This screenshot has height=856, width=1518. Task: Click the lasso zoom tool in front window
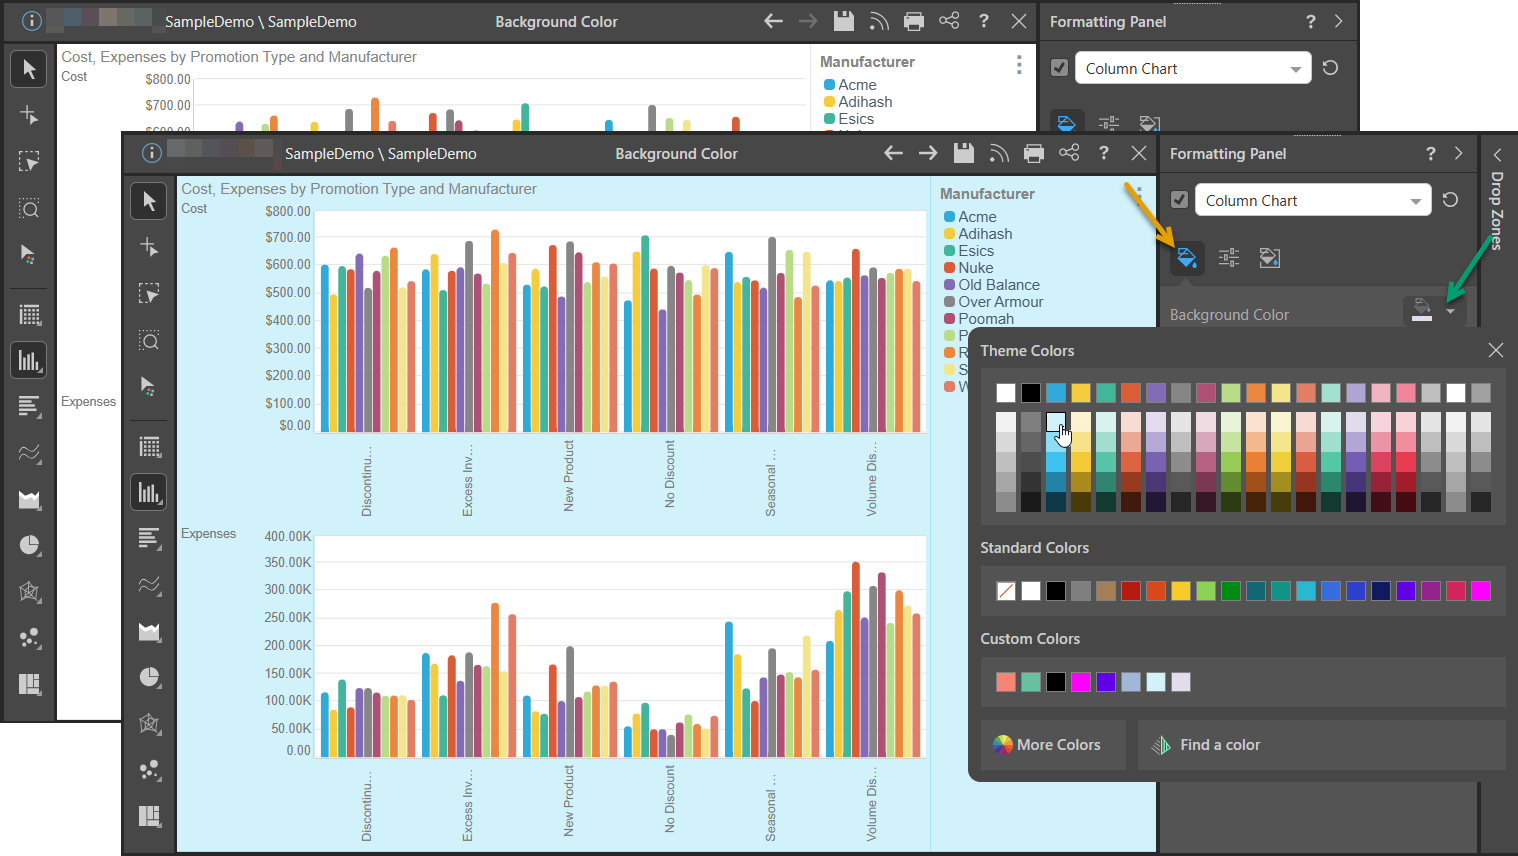(x=149, y=341)
